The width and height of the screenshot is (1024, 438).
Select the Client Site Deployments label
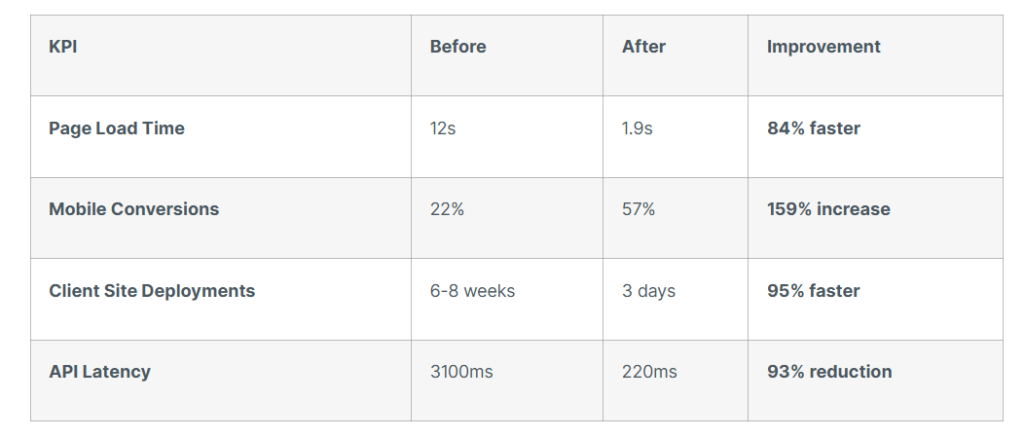point(151,291)
